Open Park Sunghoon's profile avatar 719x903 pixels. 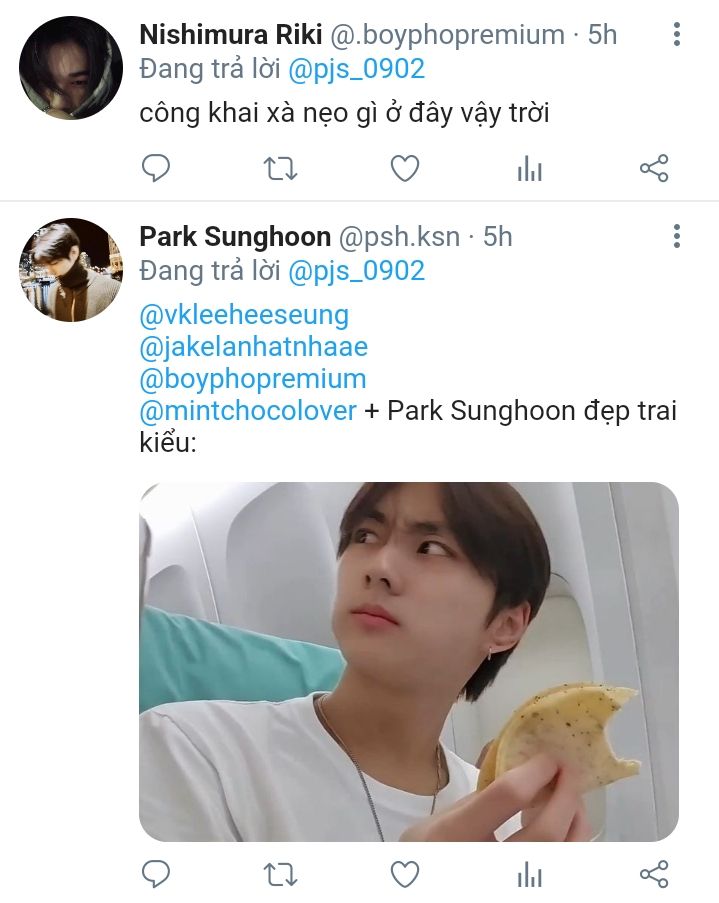tap(71, 270)
